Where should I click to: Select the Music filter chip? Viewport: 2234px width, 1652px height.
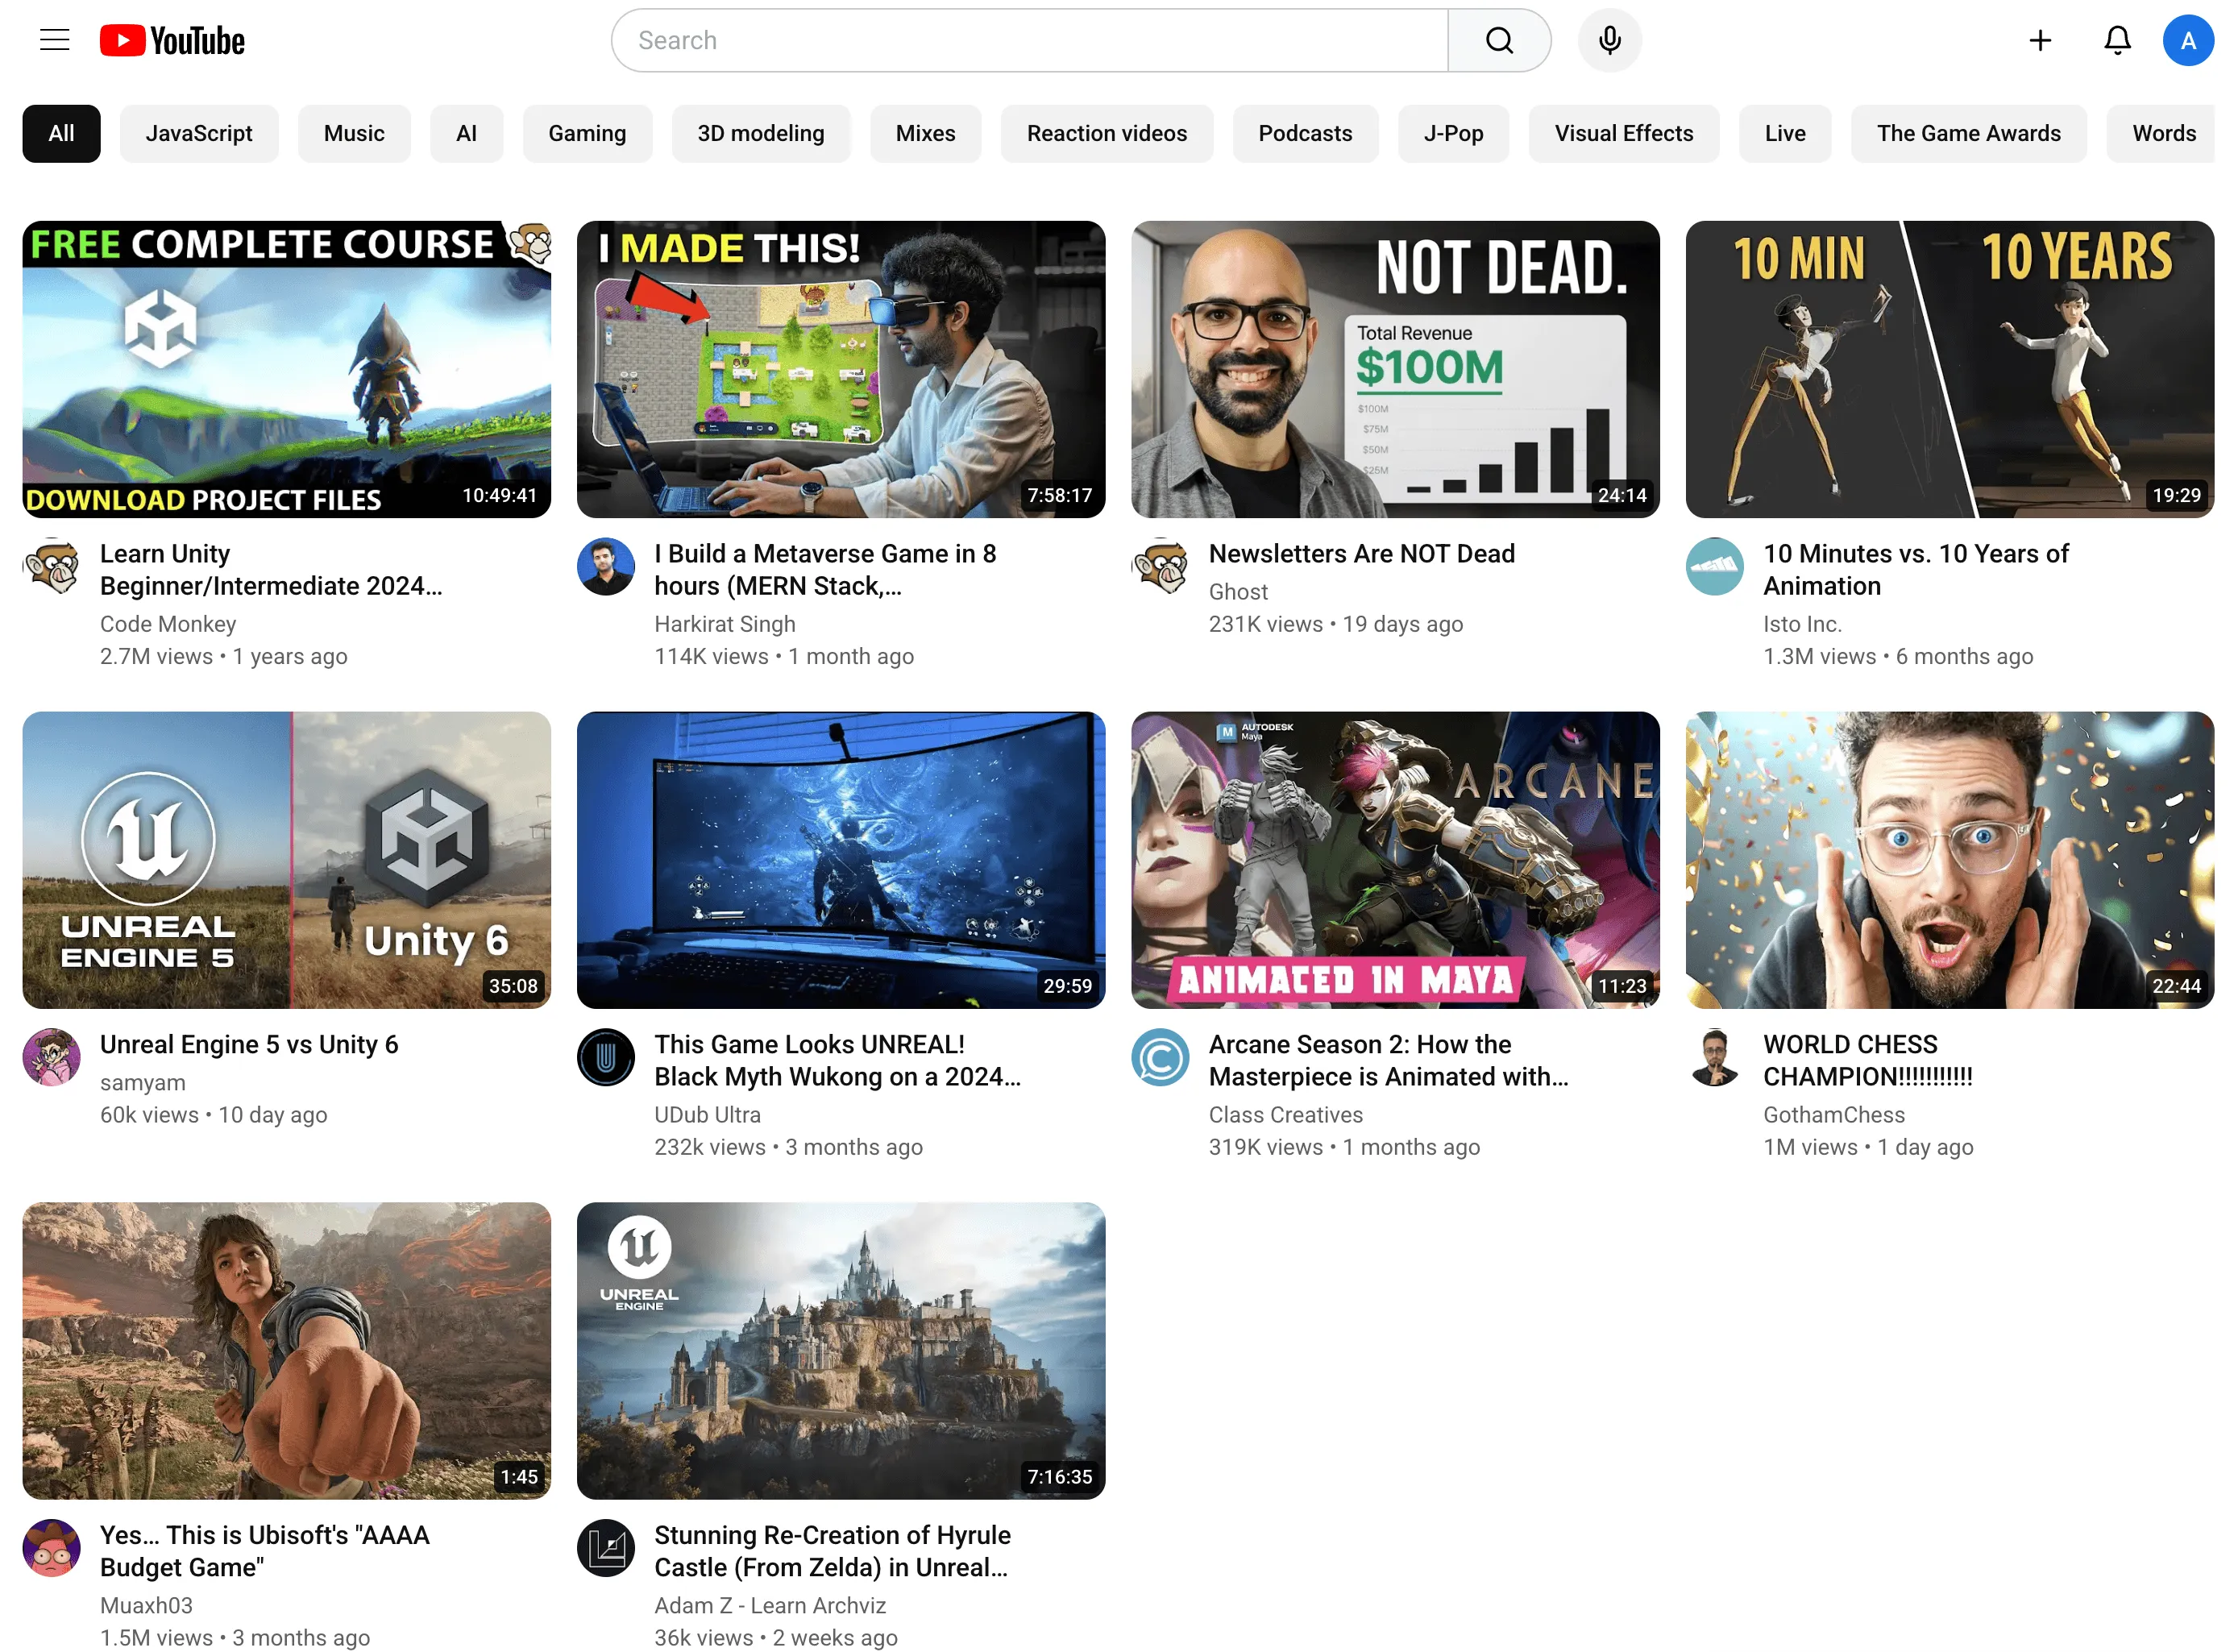(354, 133)
